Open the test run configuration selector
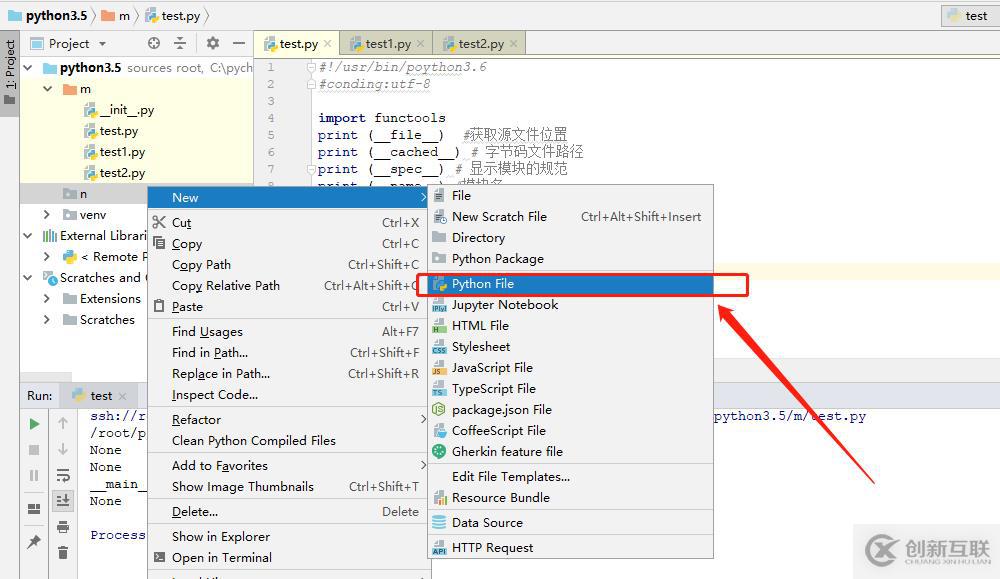 tap(969, 15)
